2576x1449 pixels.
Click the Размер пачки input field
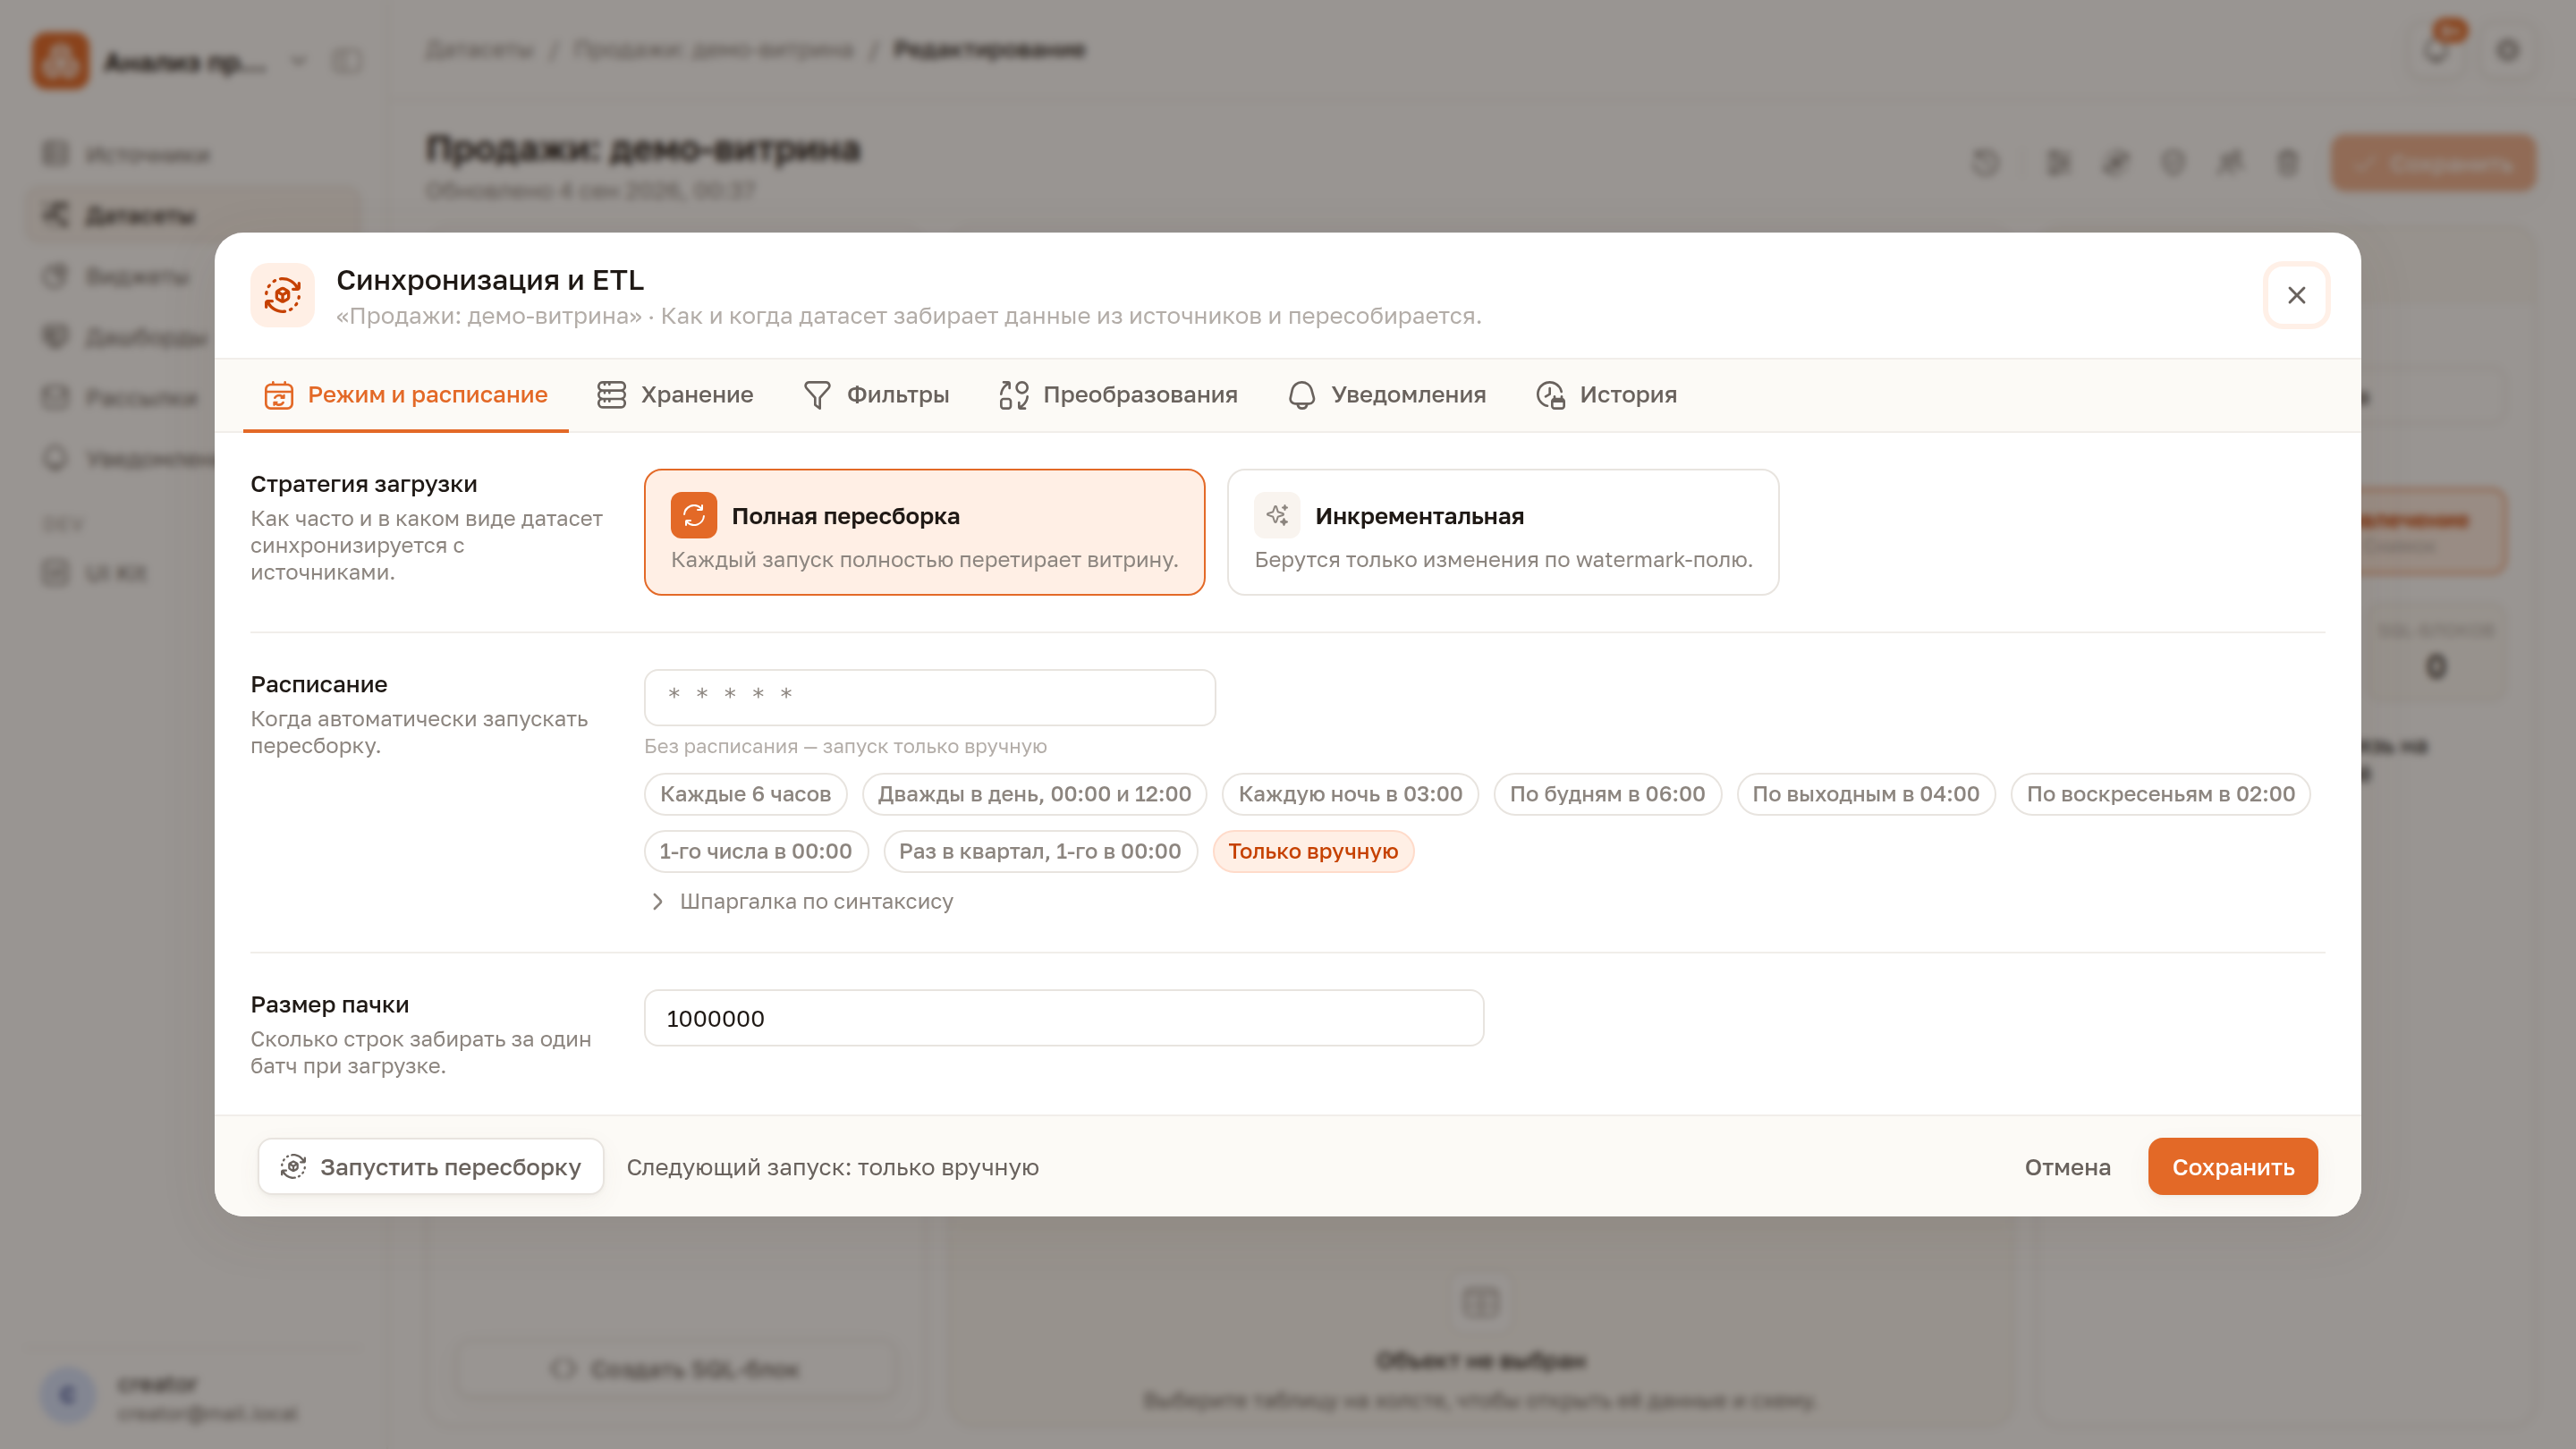pyautogui.click(x=1064, y=1018)
